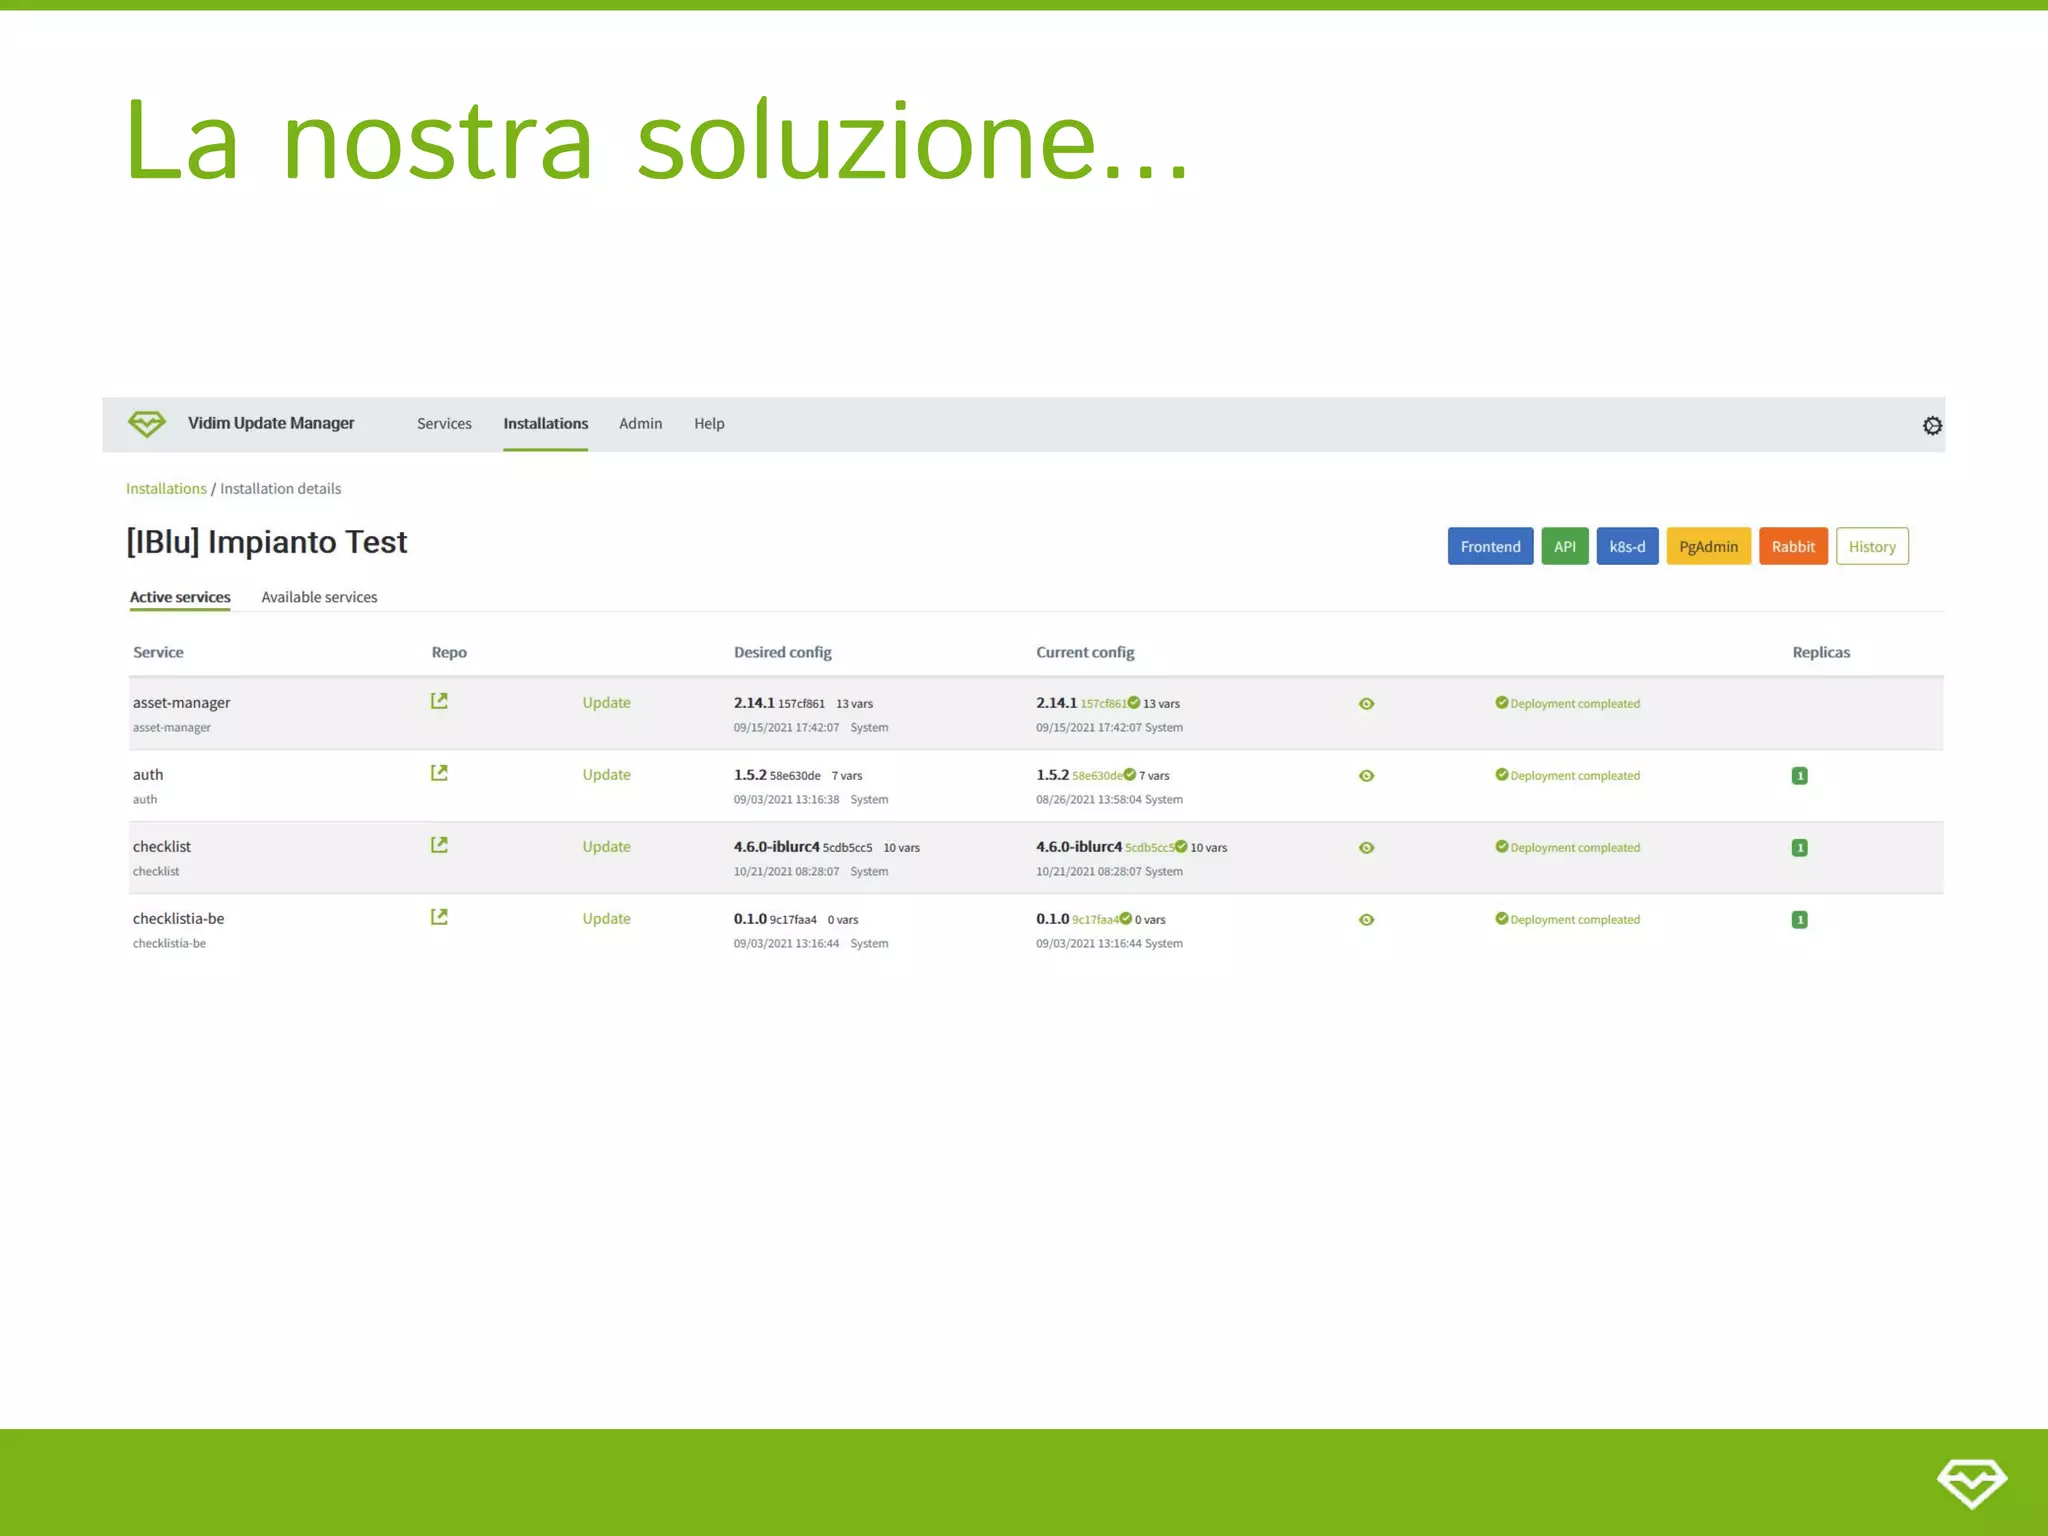This screenshot has height=1536, width=2048.
Task: Click the Installation details breadcrumb text
Action: pos(281,489)
